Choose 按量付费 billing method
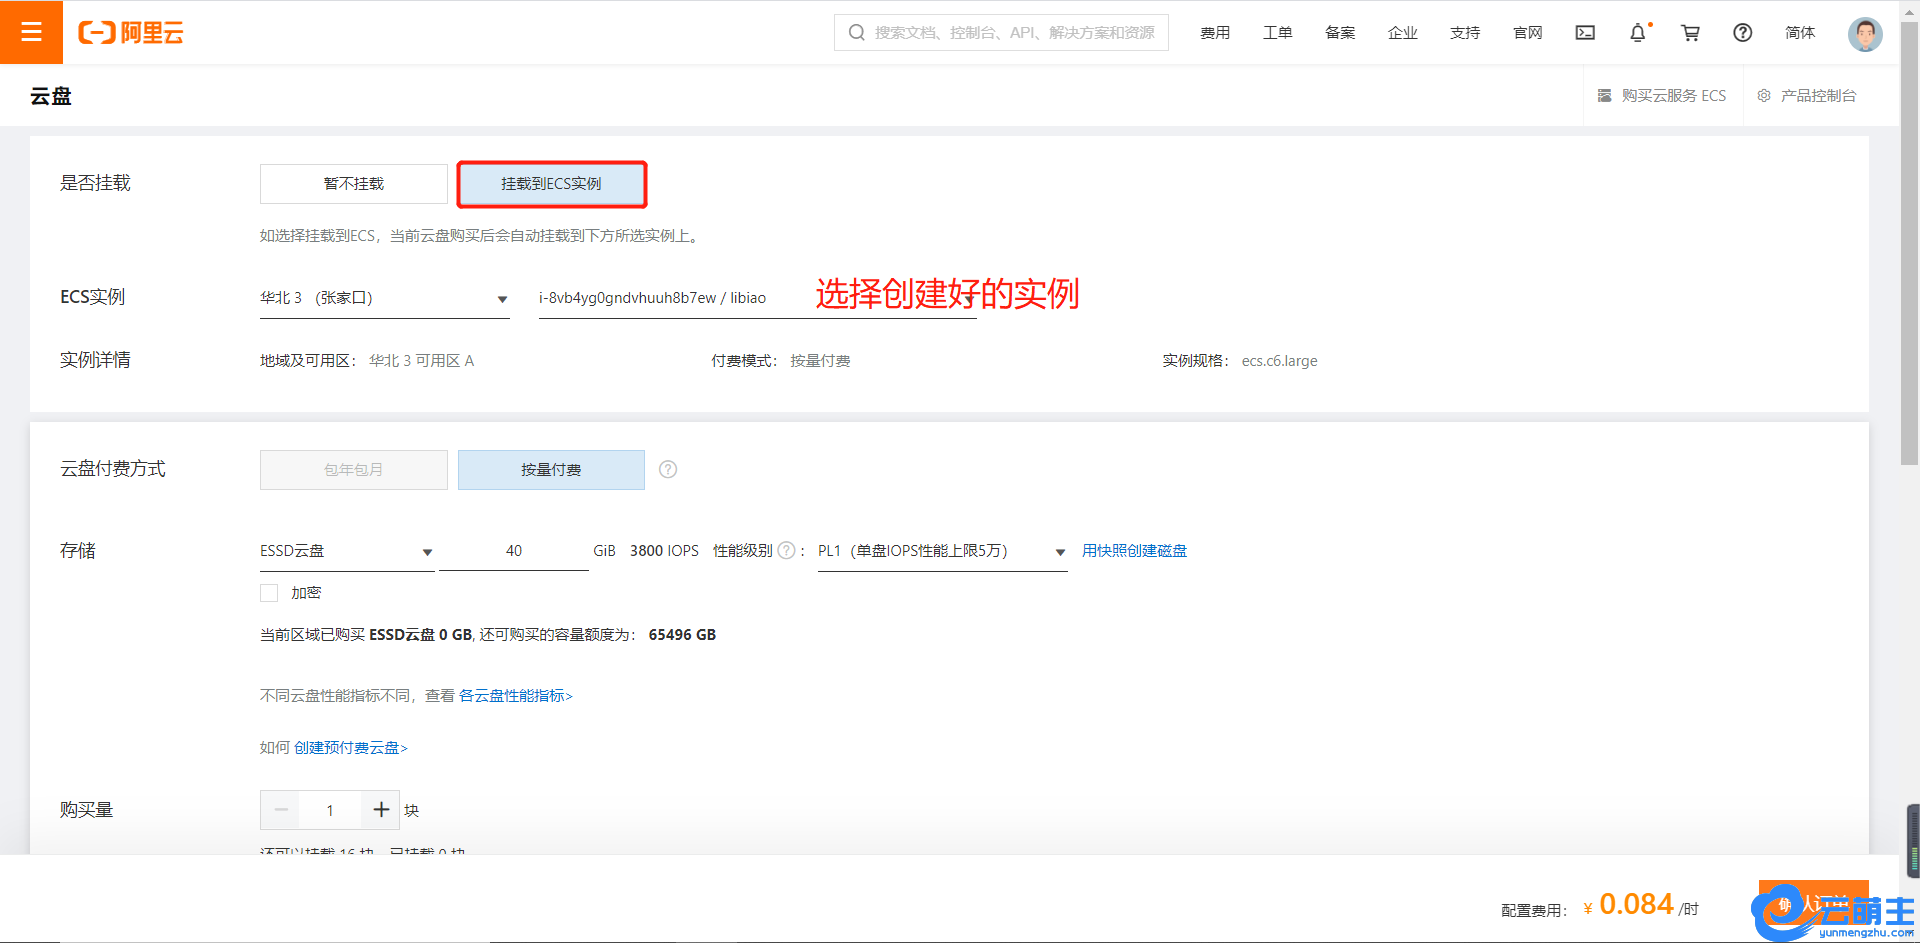Screen dimensions: 1920x943 tap(551, 470)
